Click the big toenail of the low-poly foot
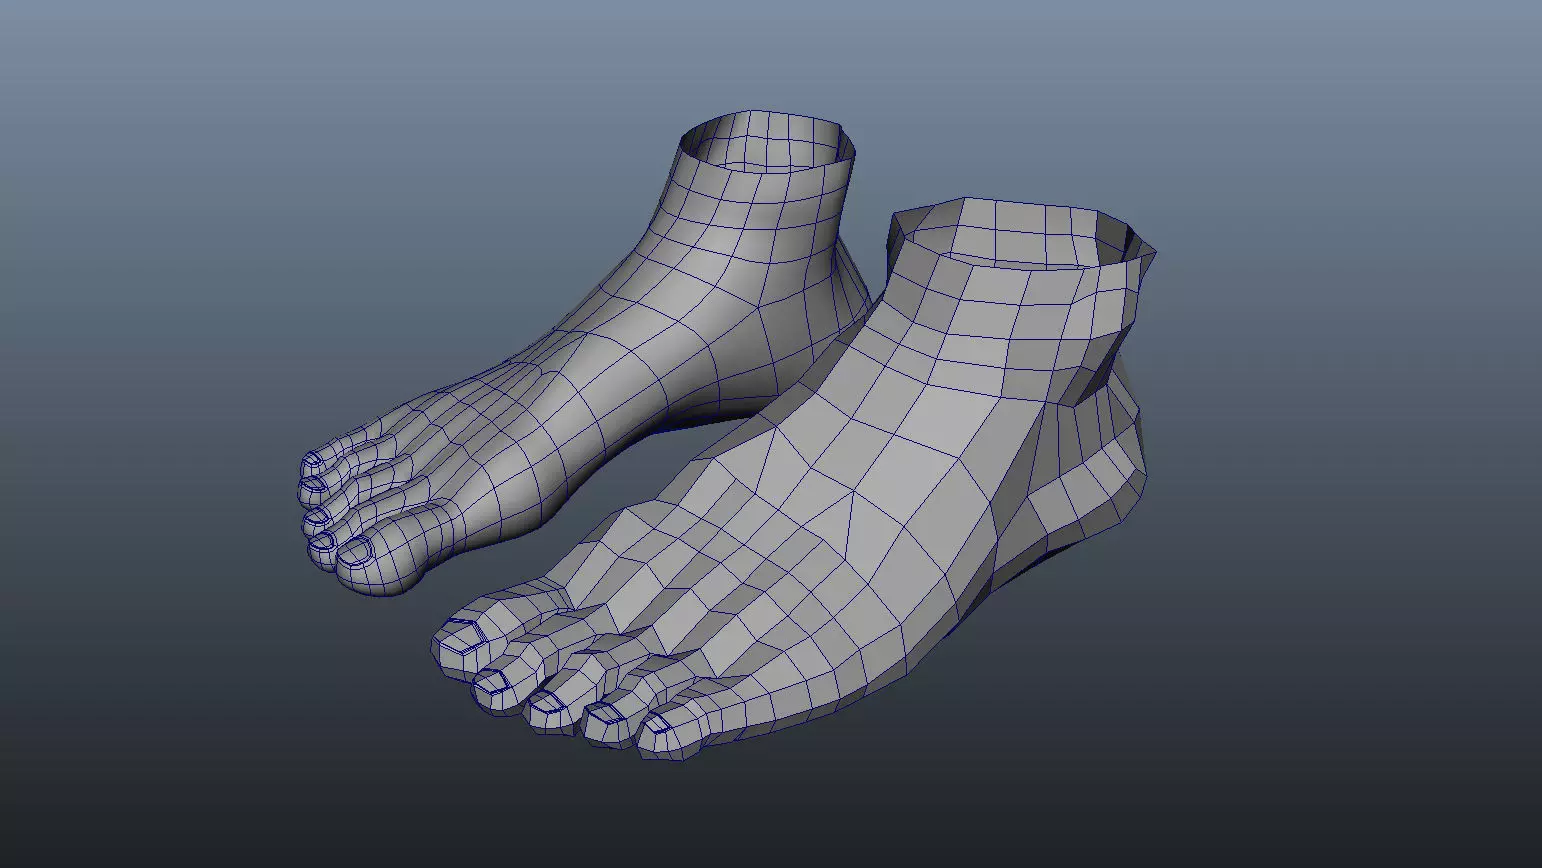The width and height of the screenshot is (1542, 868). 461,635
